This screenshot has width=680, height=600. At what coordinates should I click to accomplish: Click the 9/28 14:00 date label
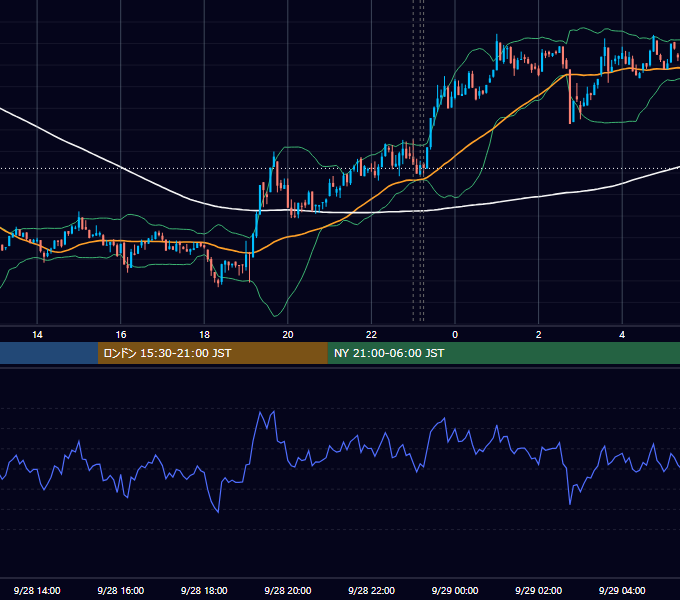point(37,590)
